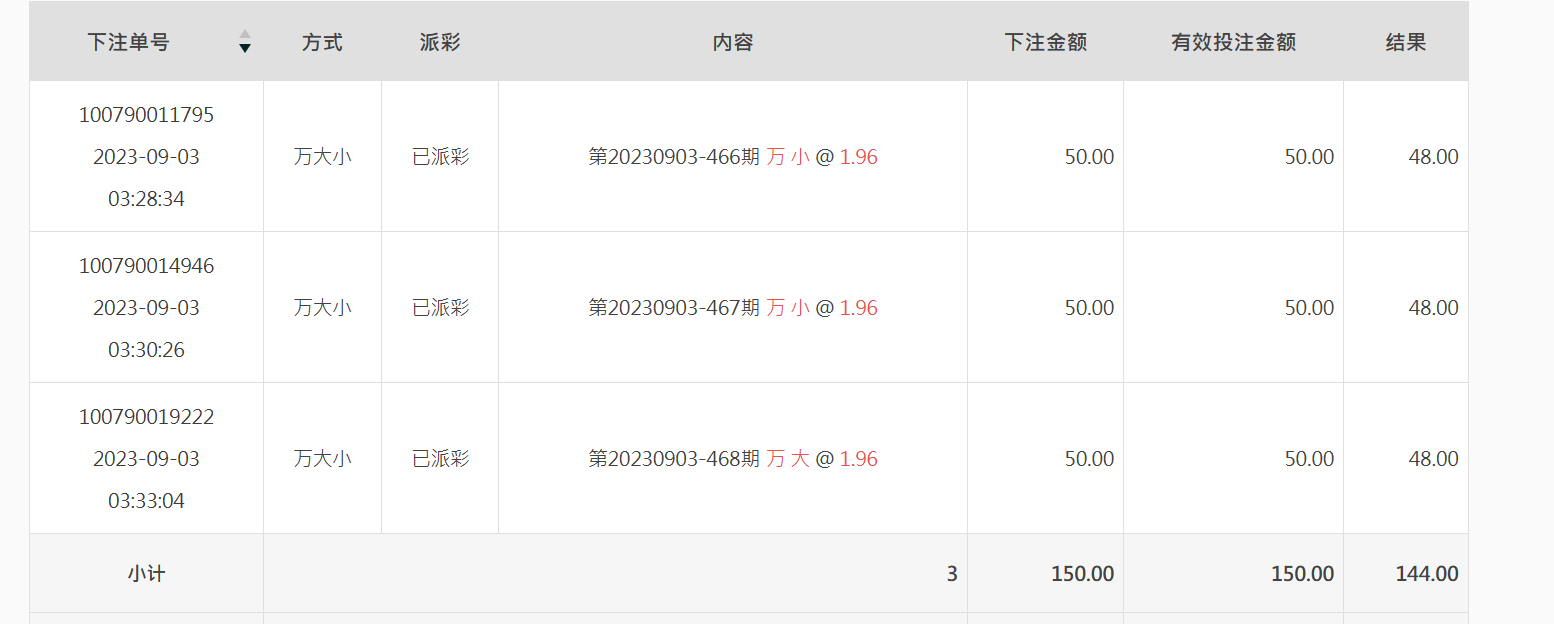Open bet order 100790019222

146,417
